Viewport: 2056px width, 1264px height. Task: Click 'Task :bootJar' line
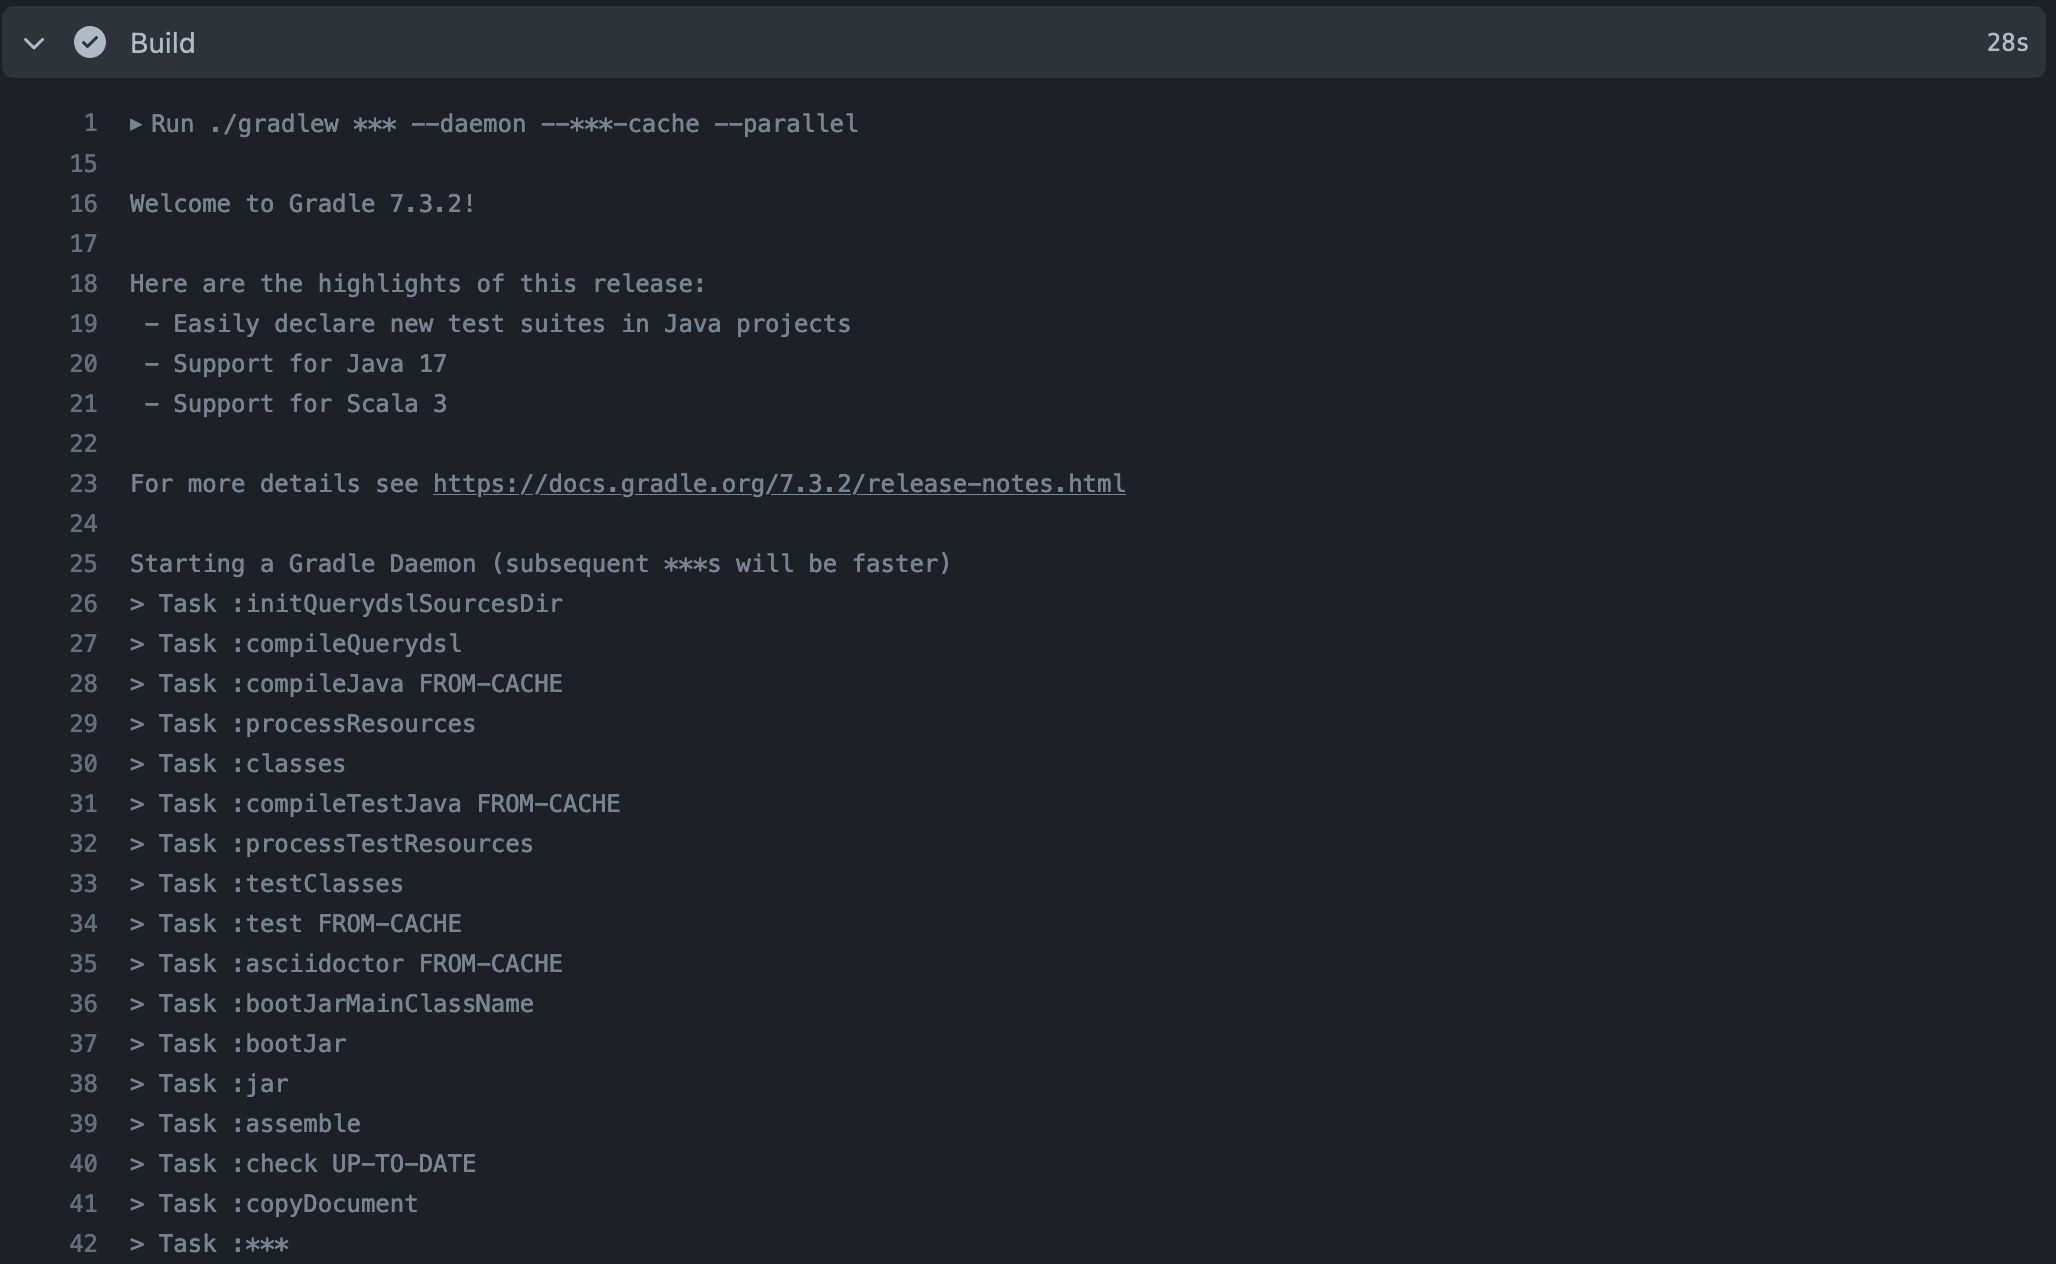[238, 1044]
